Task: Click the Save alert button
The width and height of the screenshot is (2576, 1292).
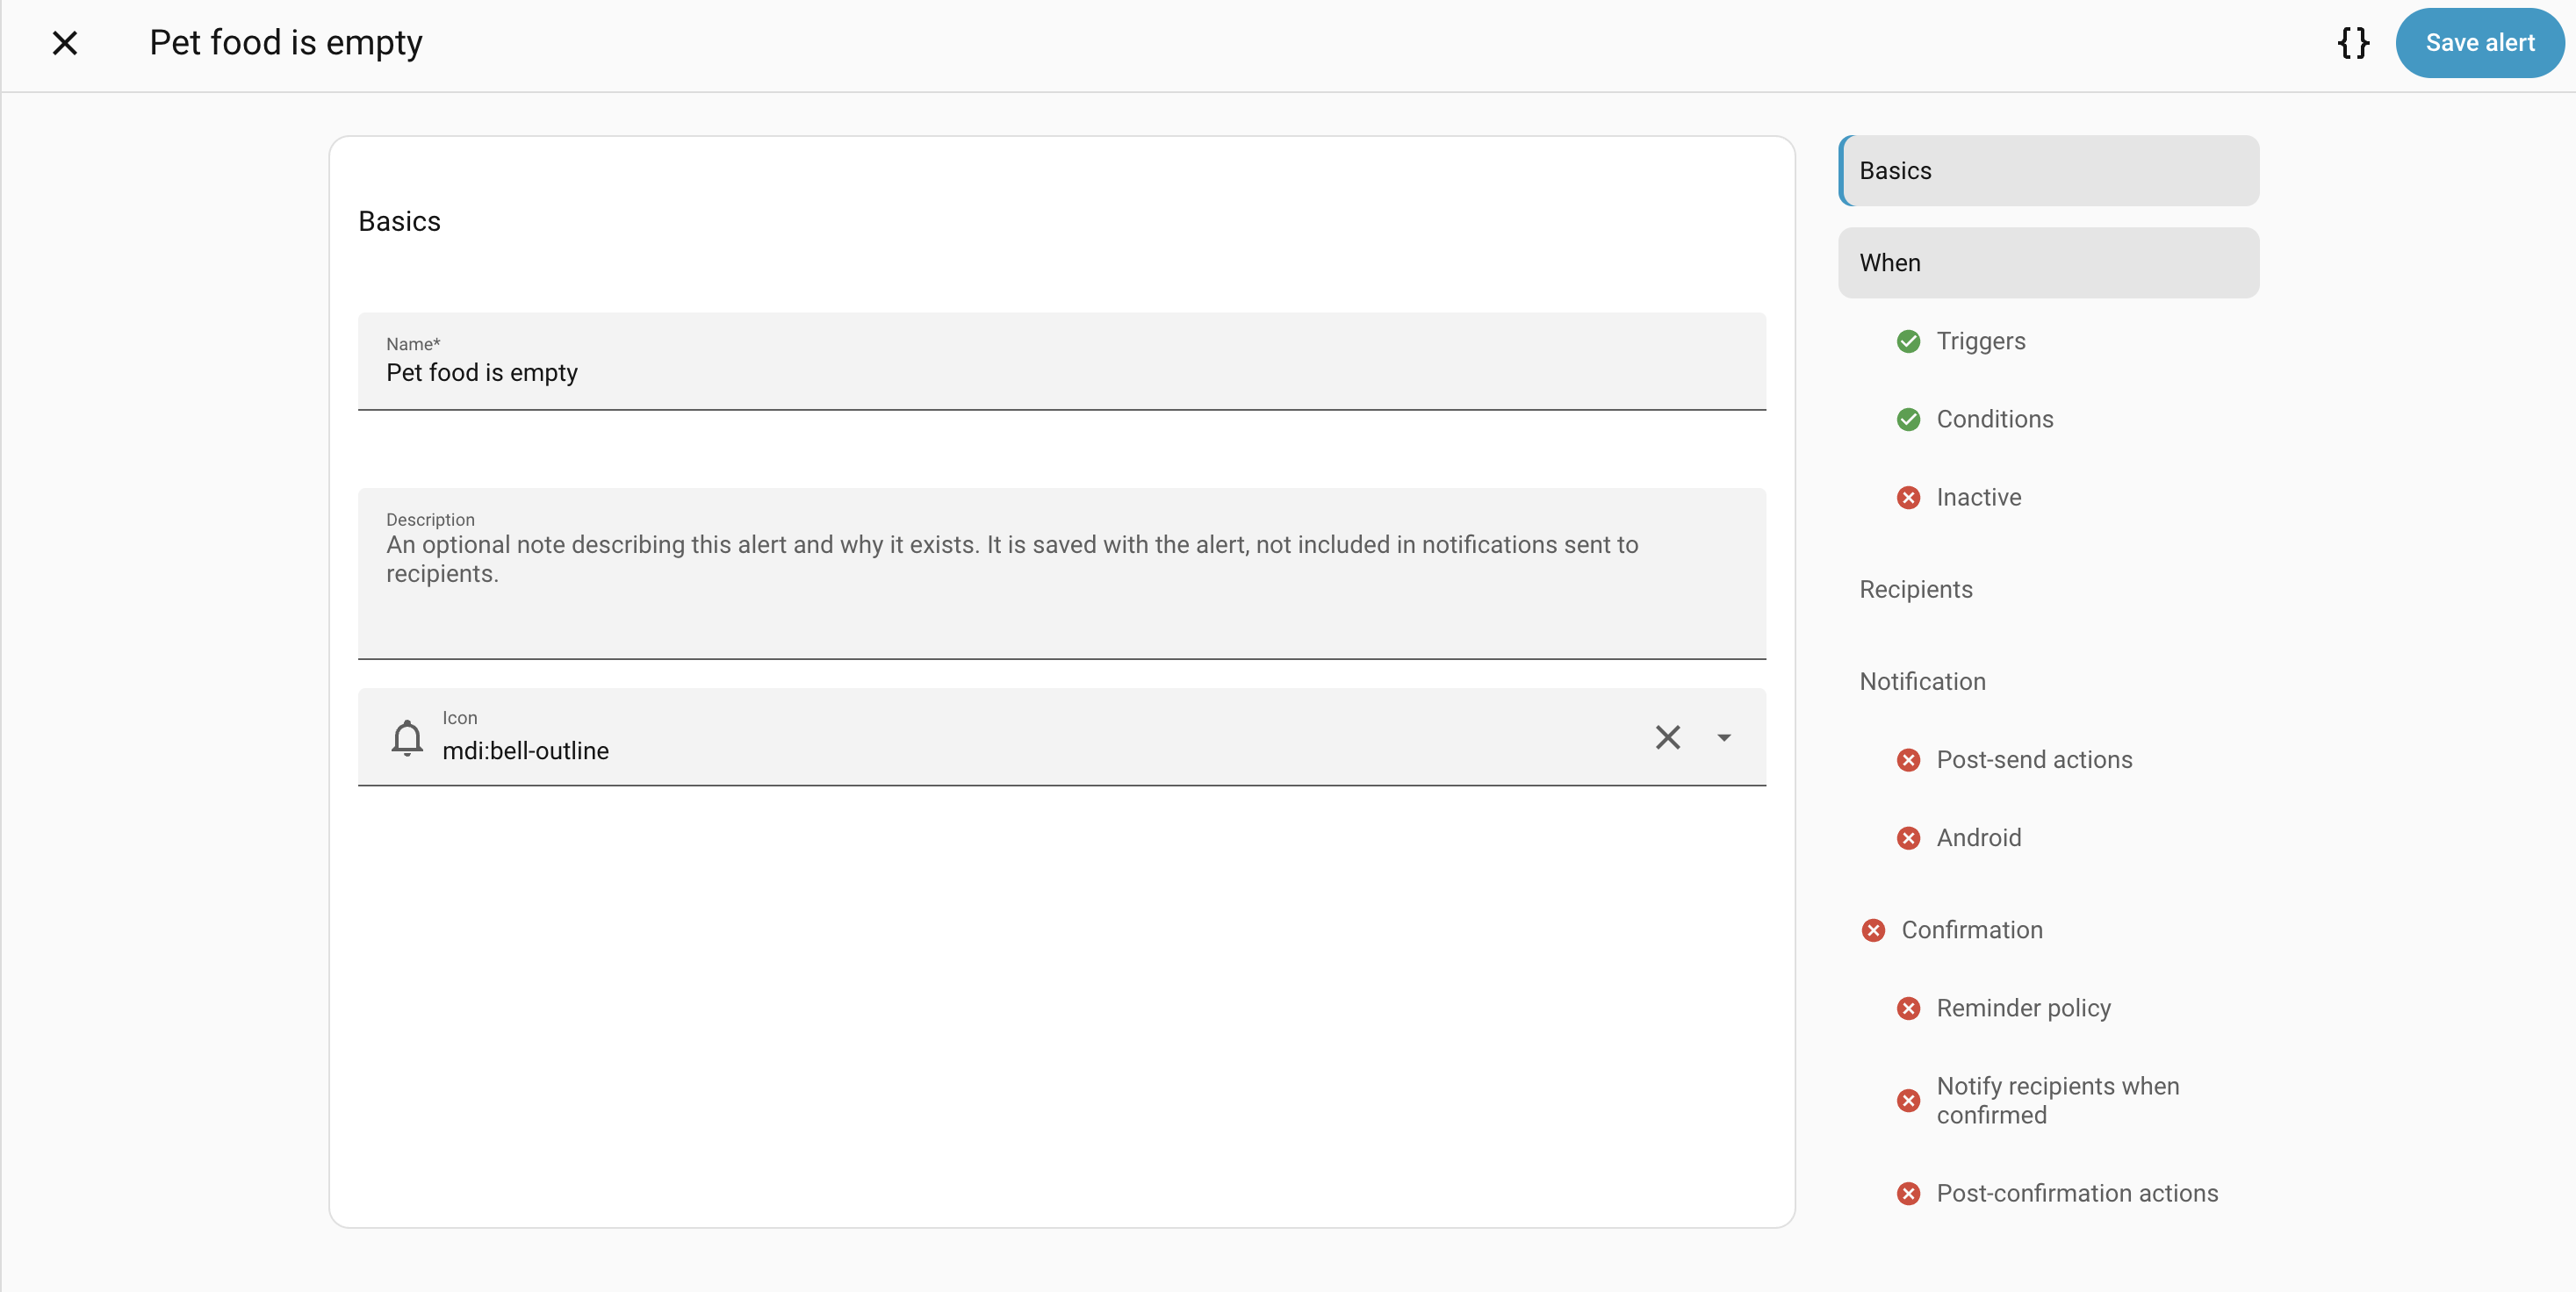Action: 2479,43
